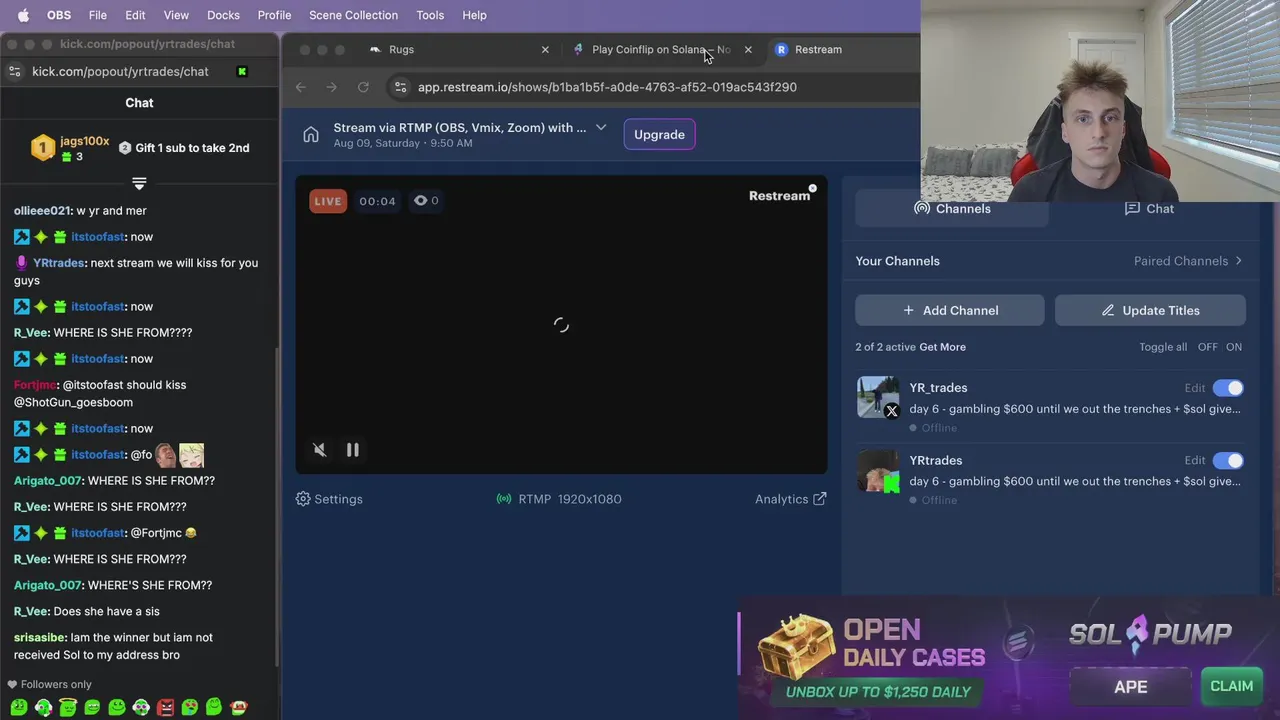Expand the gift leaderboard arrow in chat

click(x=139, y=184)
